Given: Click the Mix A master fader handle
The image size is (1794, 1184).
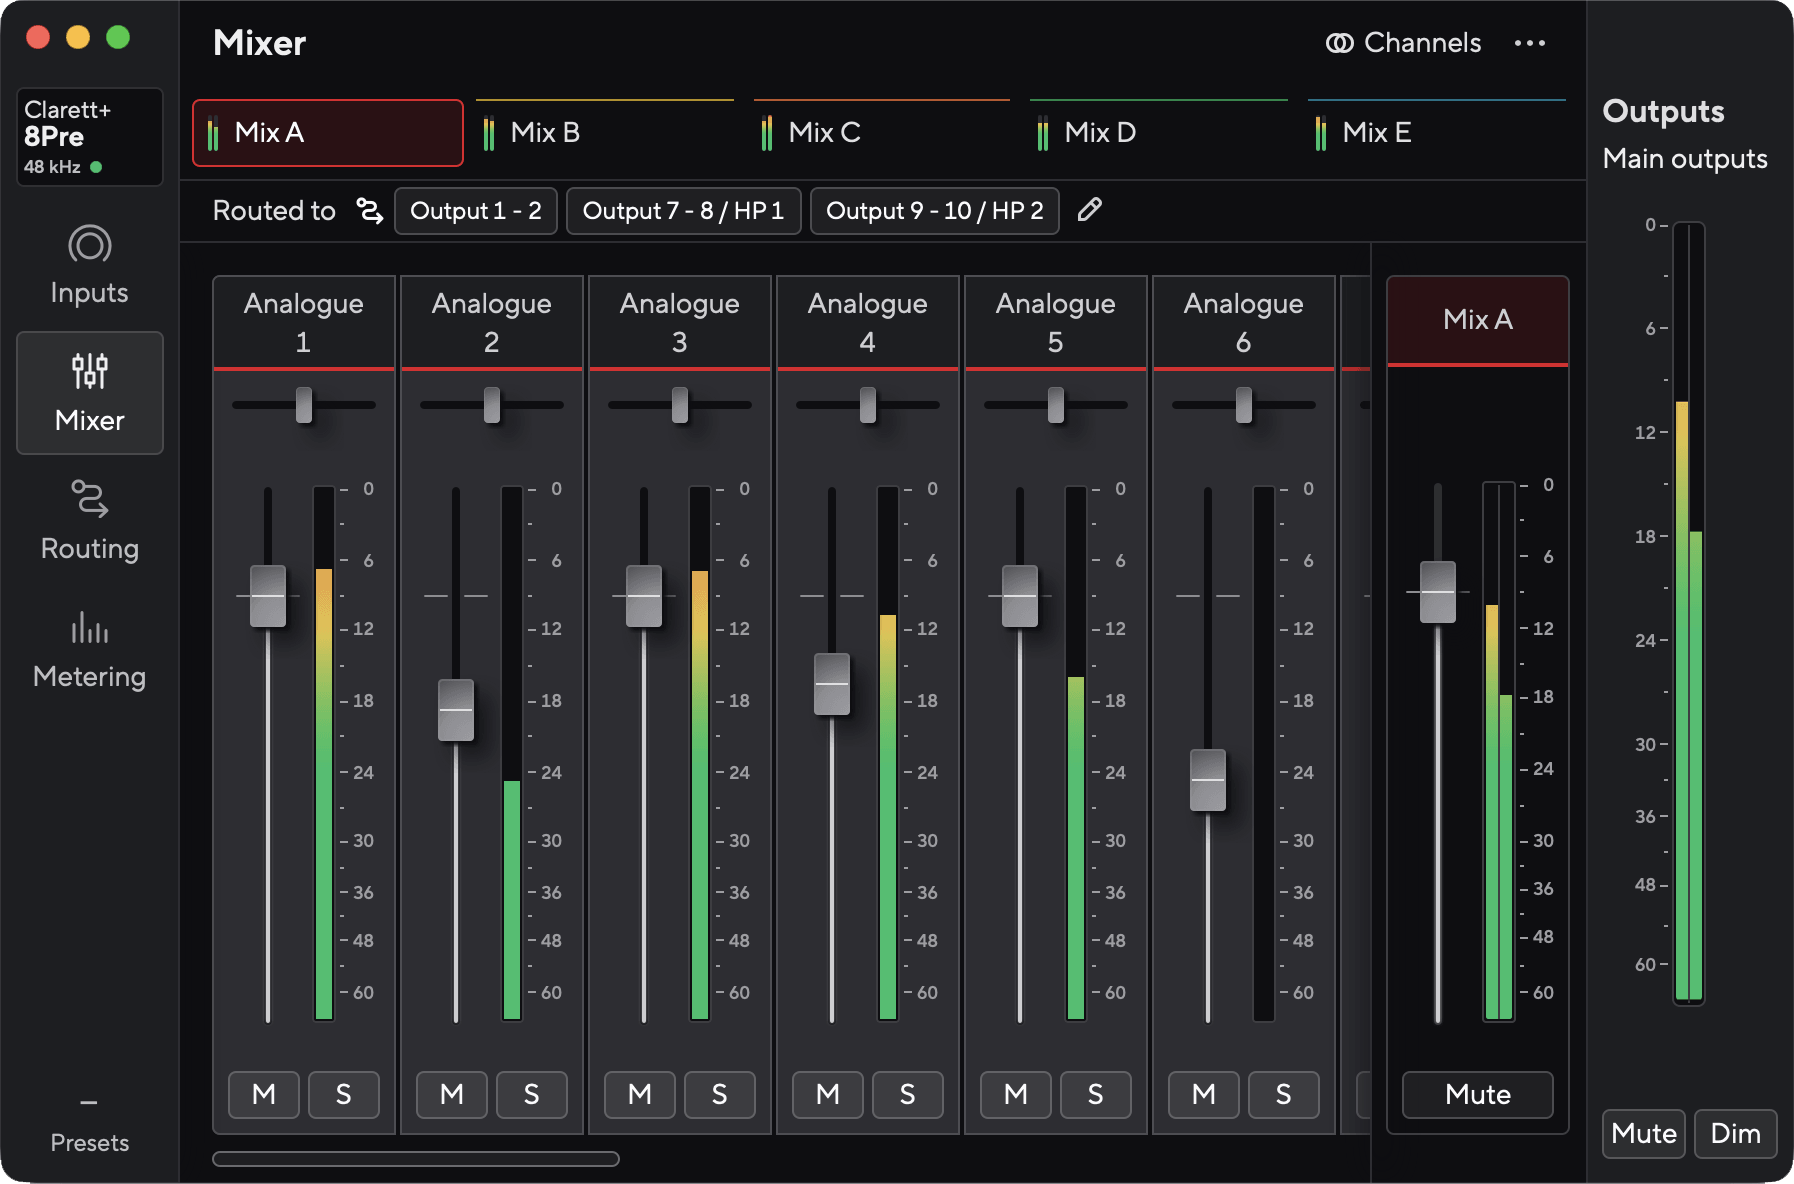Looking at the screenshot, I should pyautogui.click(x=1438, y=592).
